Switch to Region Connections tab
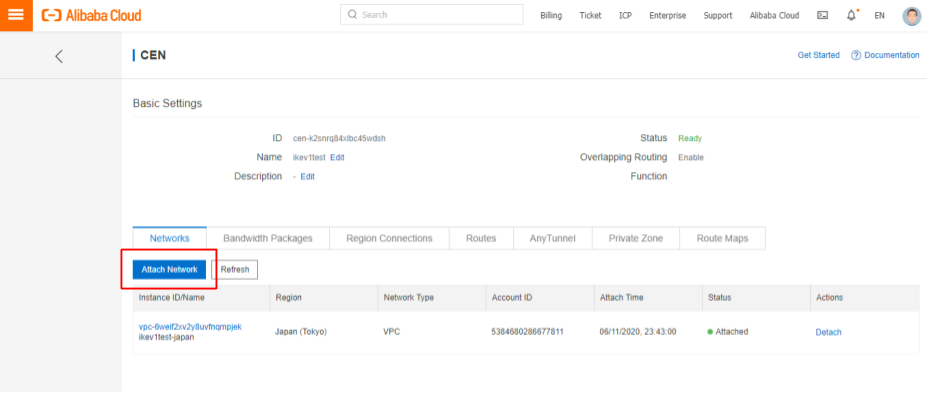This screenshot has width=933, height=400. tap(389, 238)
